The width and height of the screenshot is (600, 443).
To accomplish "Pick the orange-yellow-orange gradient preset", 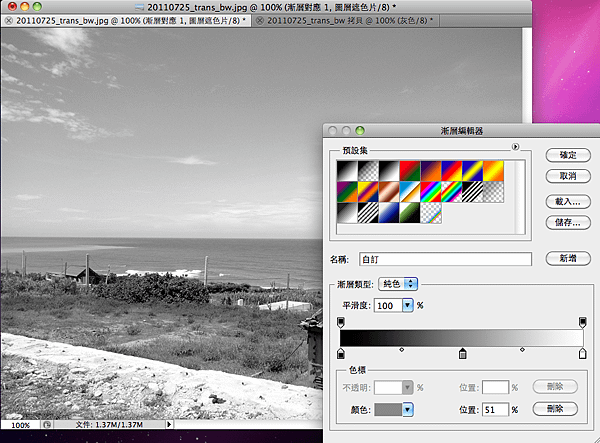I will click(x=493, y=171).
